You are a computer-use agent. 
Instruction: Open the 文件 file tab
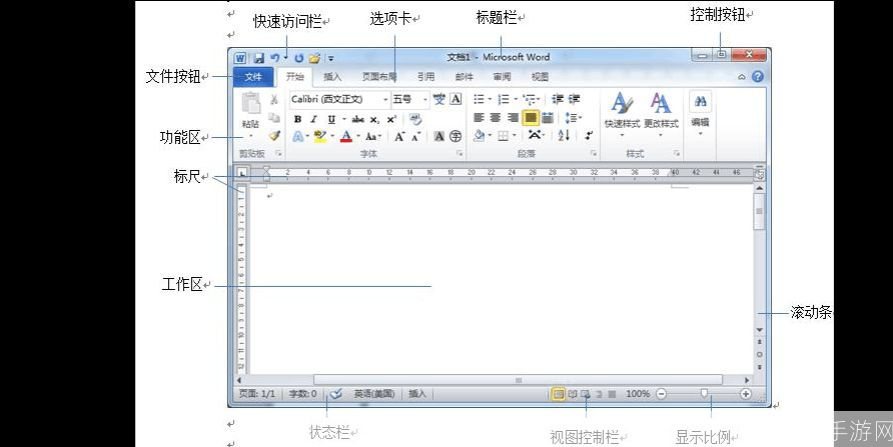[253, 76]
